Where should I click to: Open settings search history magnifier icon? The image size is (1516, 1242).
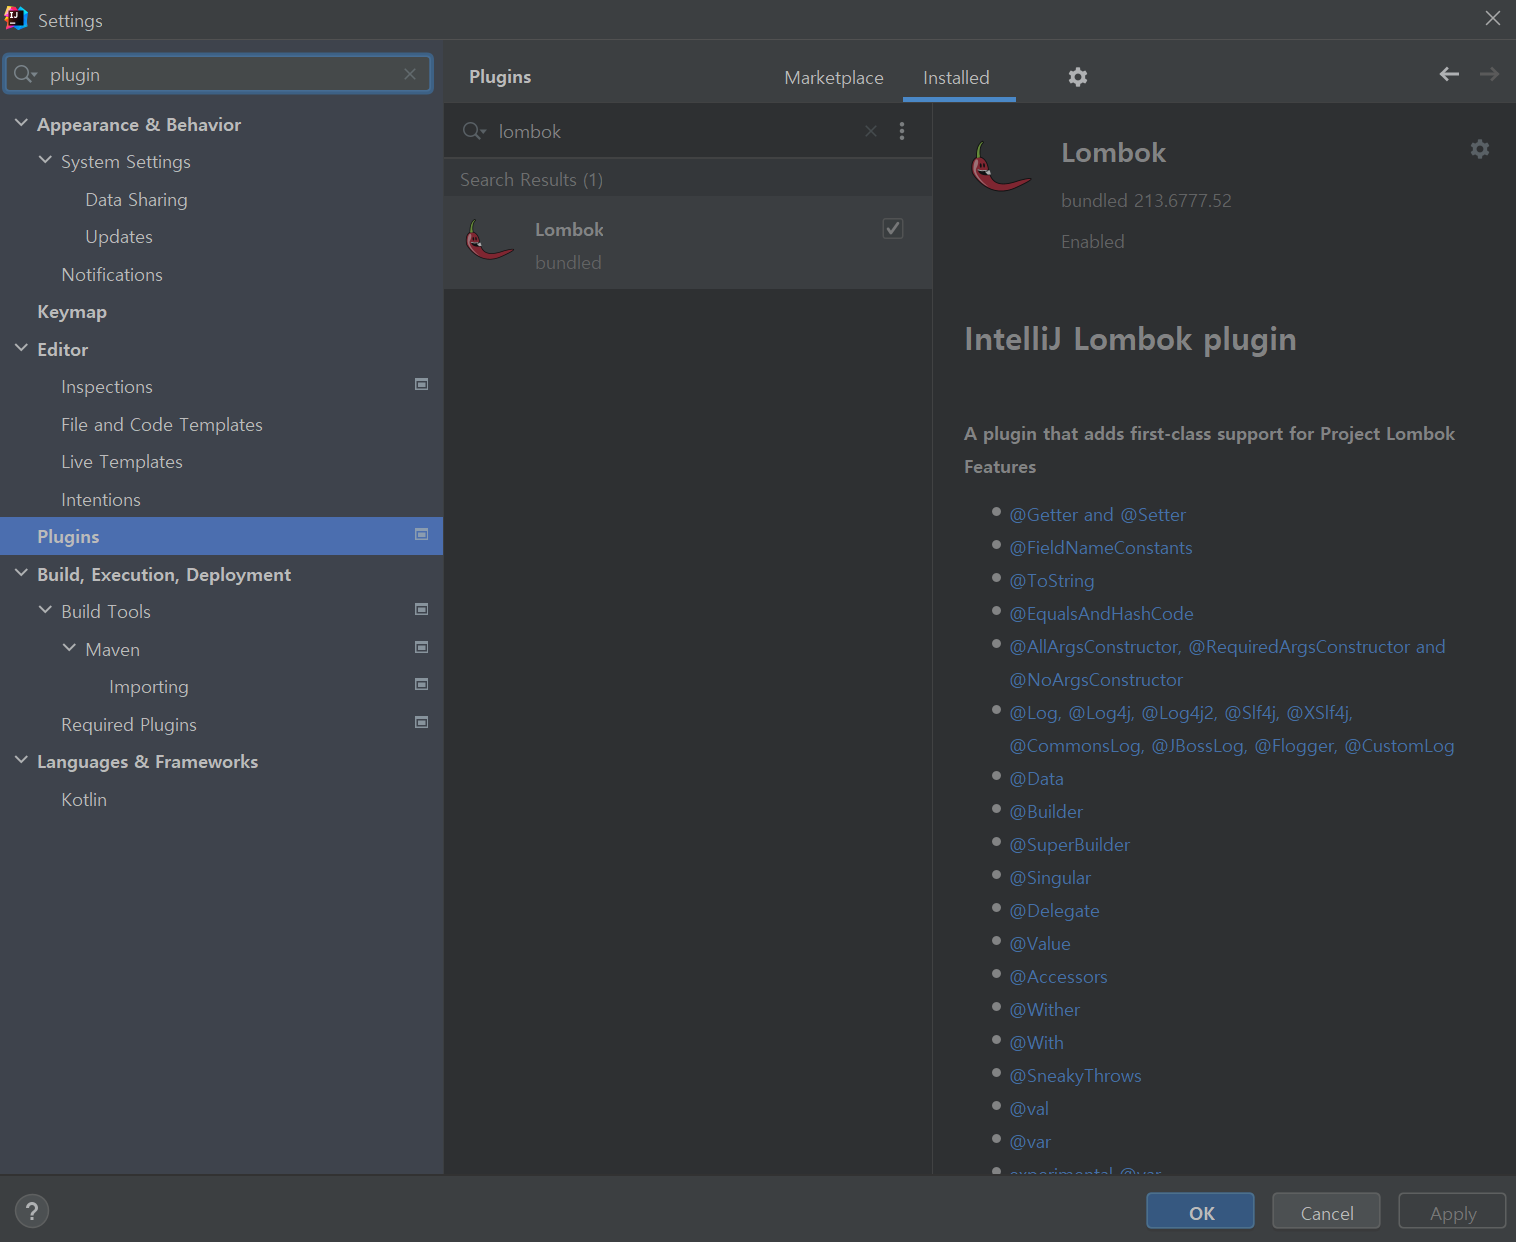pyautogui.click(x=25, y=74)
